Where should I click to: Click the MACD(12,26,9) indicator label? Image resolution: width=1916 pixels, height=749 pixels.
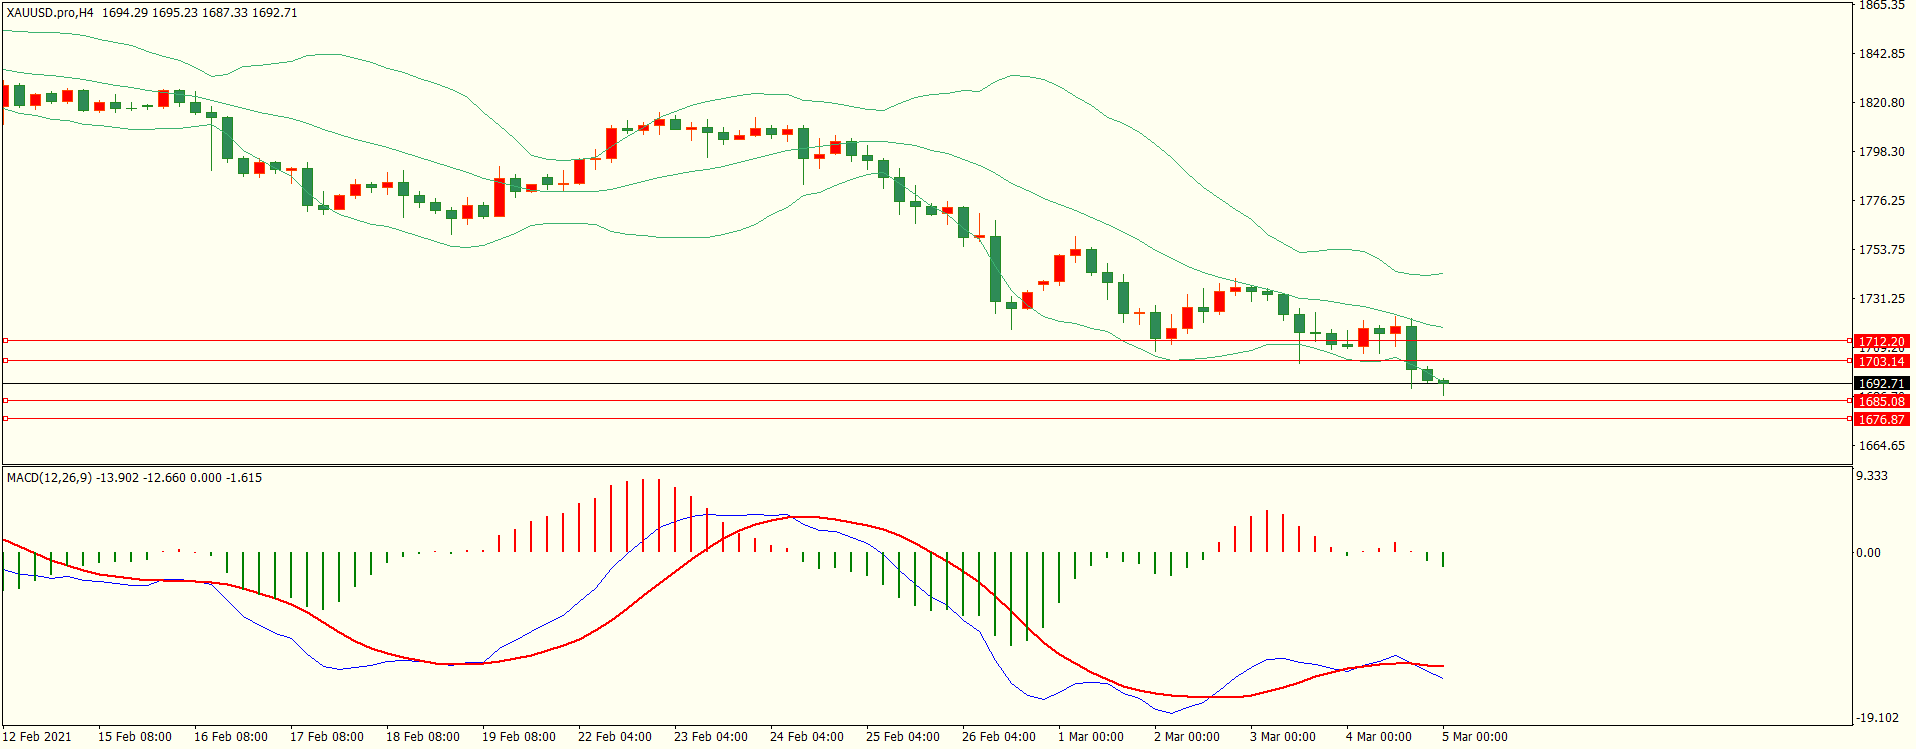tap(49, 478)
